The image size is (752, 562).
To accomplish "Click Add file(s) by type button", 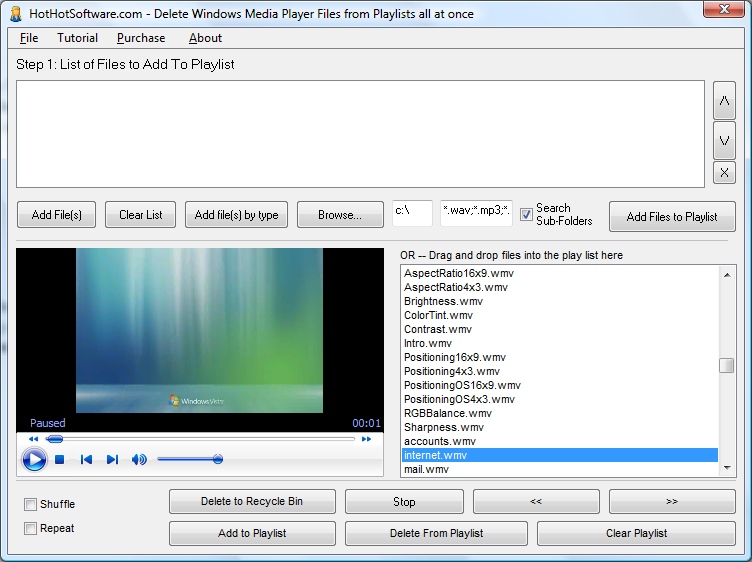I will pyautogui.click(x=236, y=214).
